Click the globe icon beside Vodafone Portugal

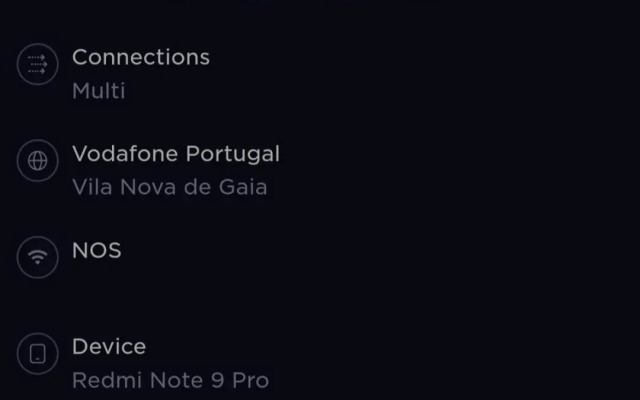point(38,162)
